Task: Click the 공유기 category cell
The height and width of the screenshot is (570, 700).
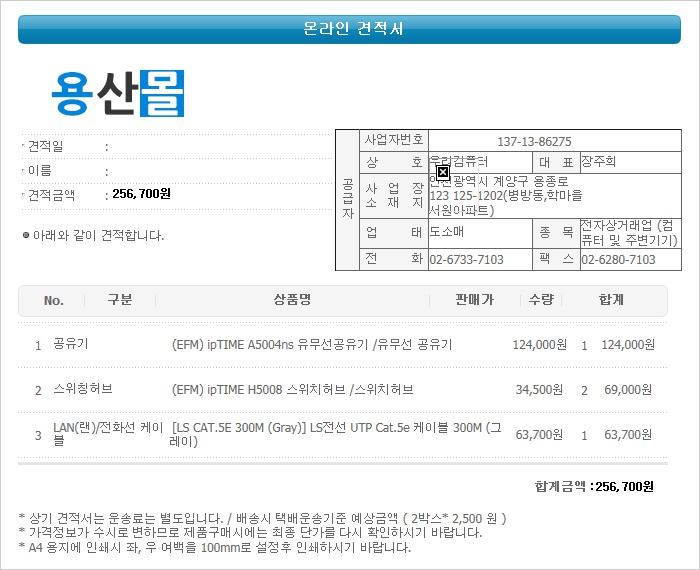Action: tap(71, 344)
